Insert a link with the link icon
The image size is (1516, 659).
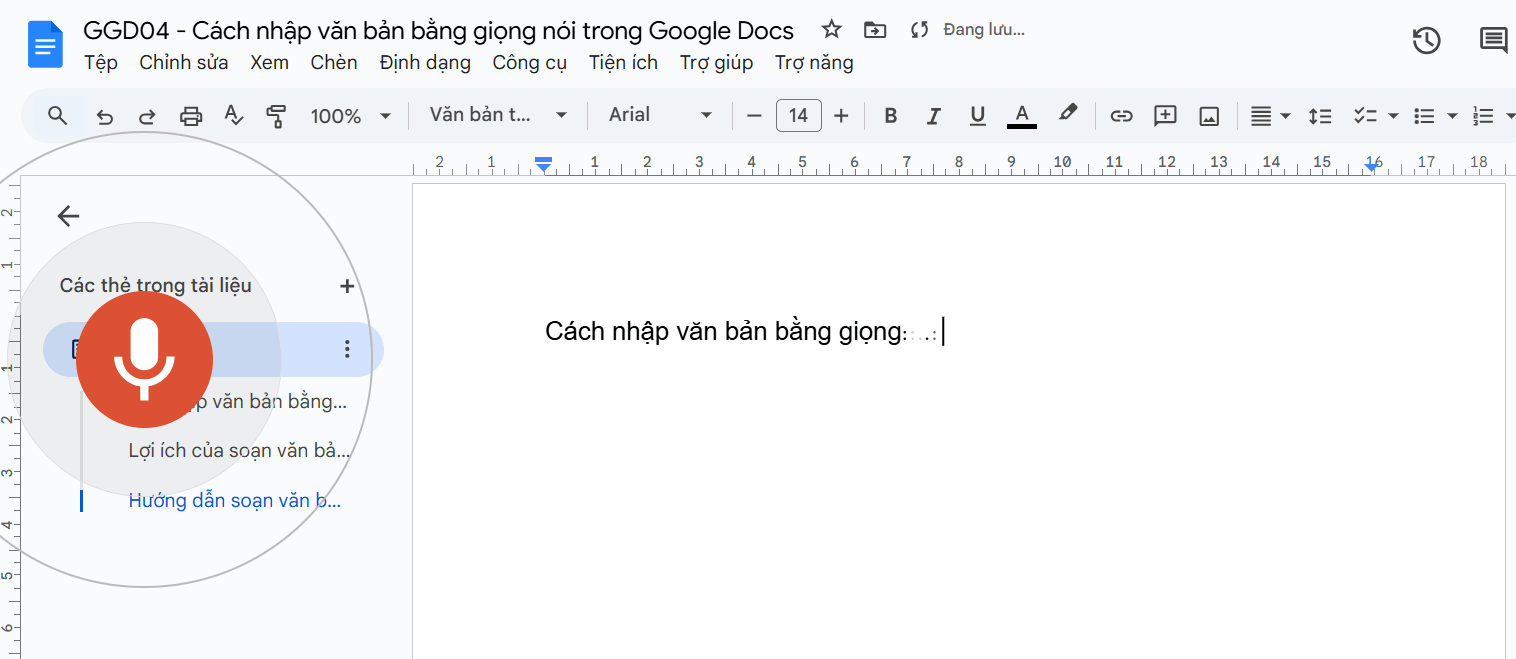[1121, 115]
